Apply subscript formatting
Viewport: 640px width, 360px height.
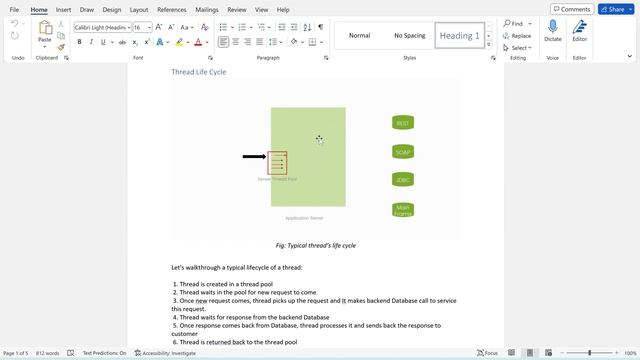point(135,42)
